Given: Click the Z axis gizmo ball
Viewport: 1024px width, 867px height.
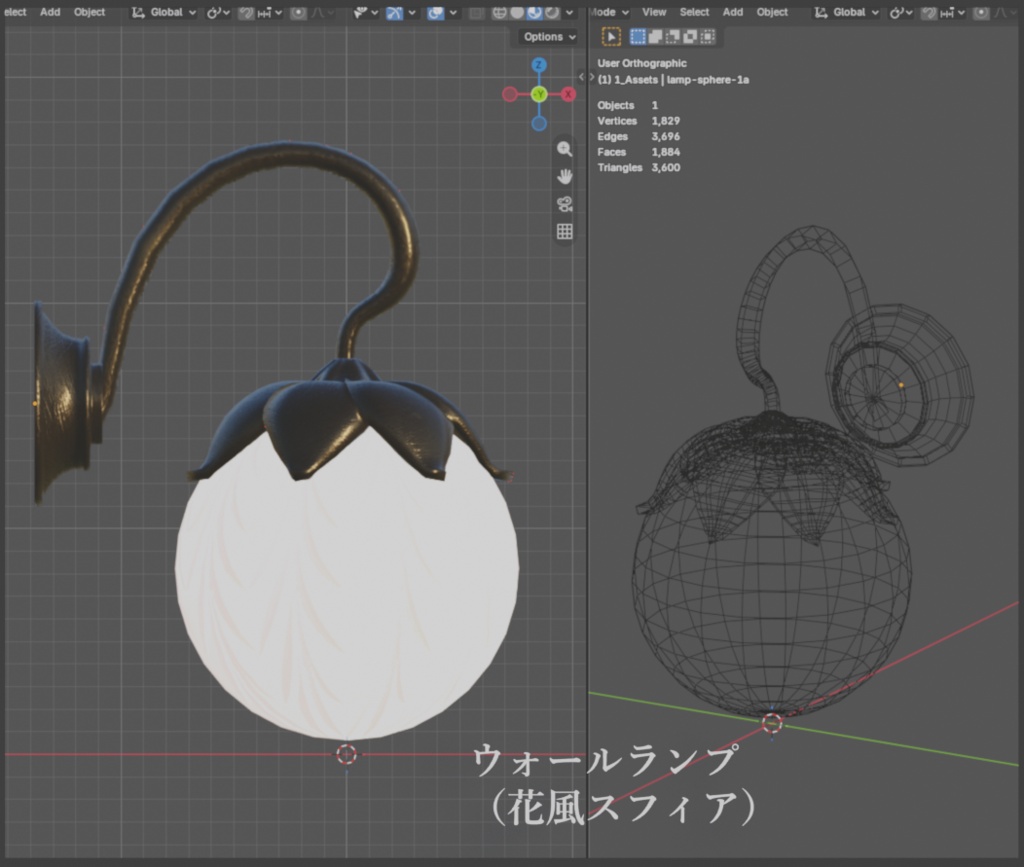Looking at the screenshot, I should (x=539, y=65).
